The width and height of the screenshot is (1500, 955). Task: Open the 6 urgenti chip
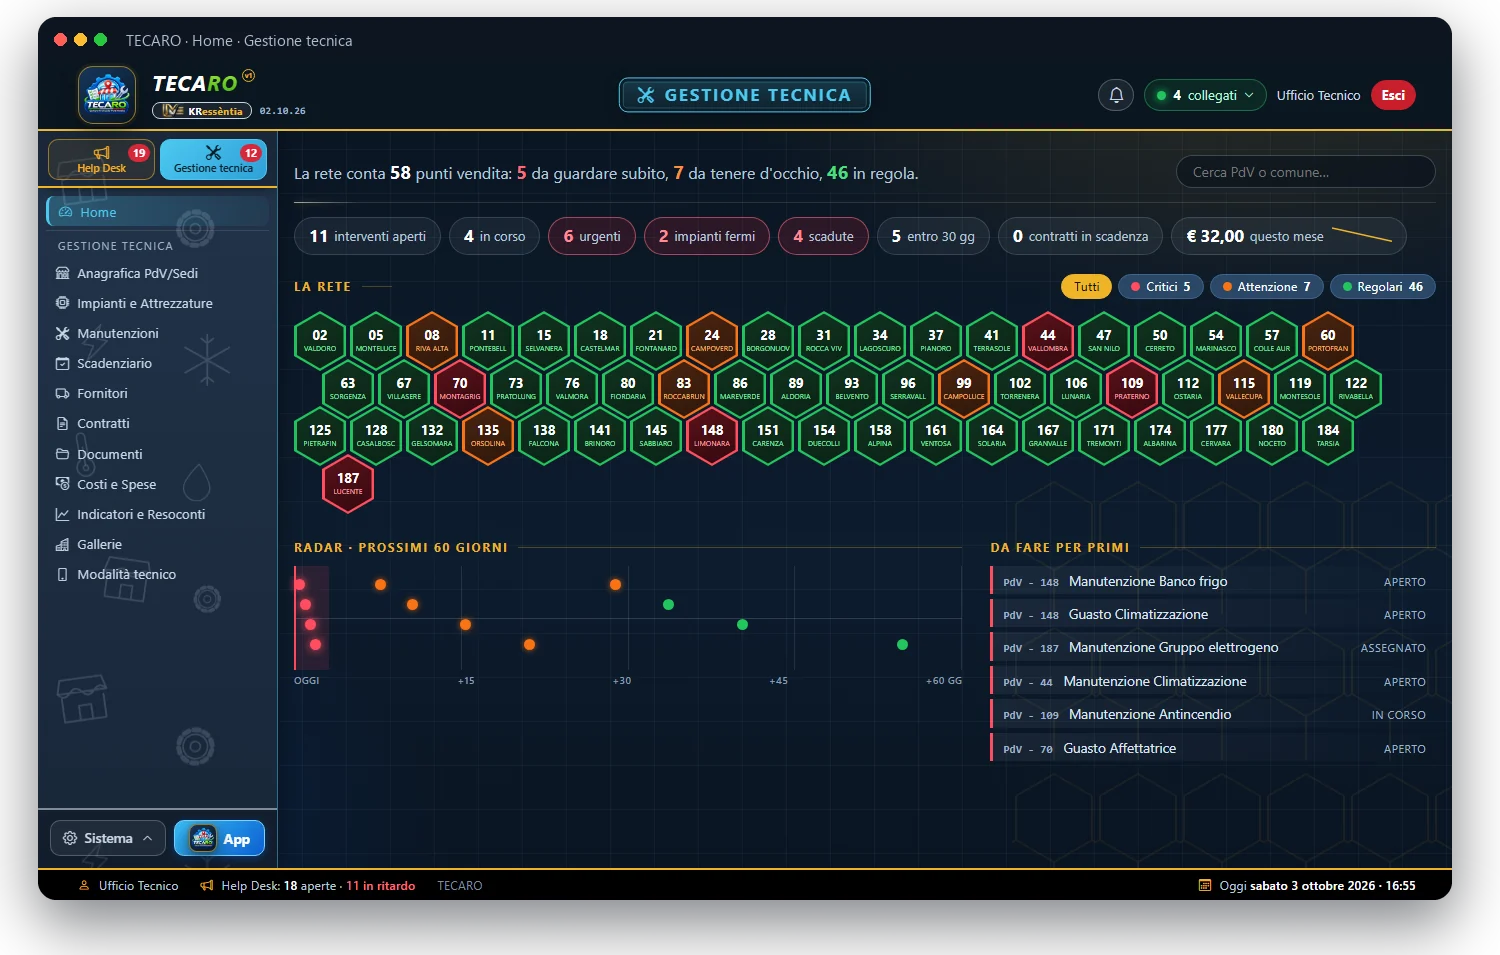point(592,236)
